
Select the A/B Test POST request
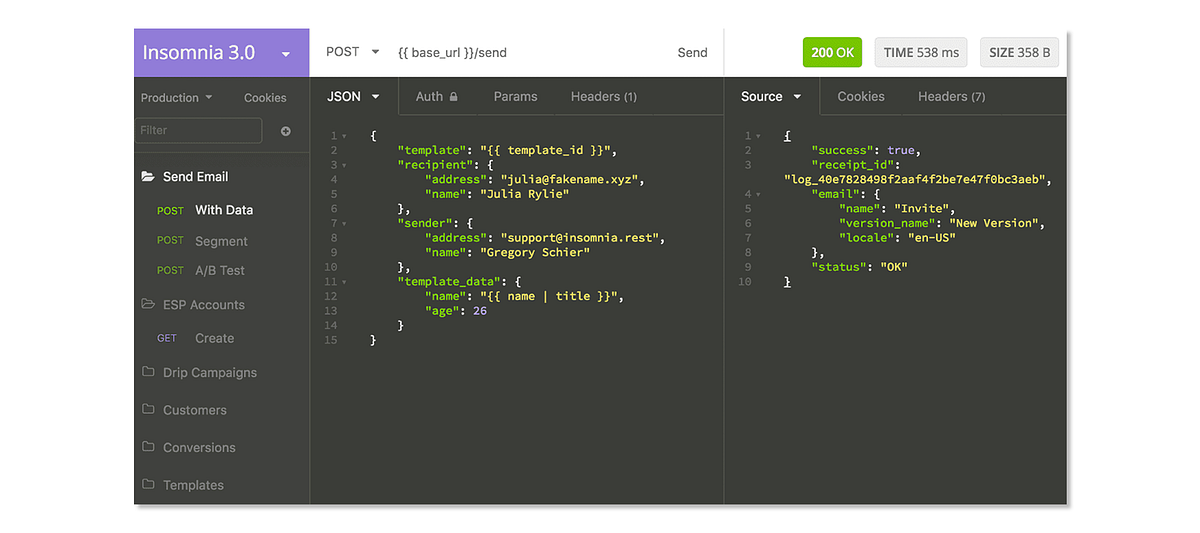pyautogui.click(x=201, y=270)
